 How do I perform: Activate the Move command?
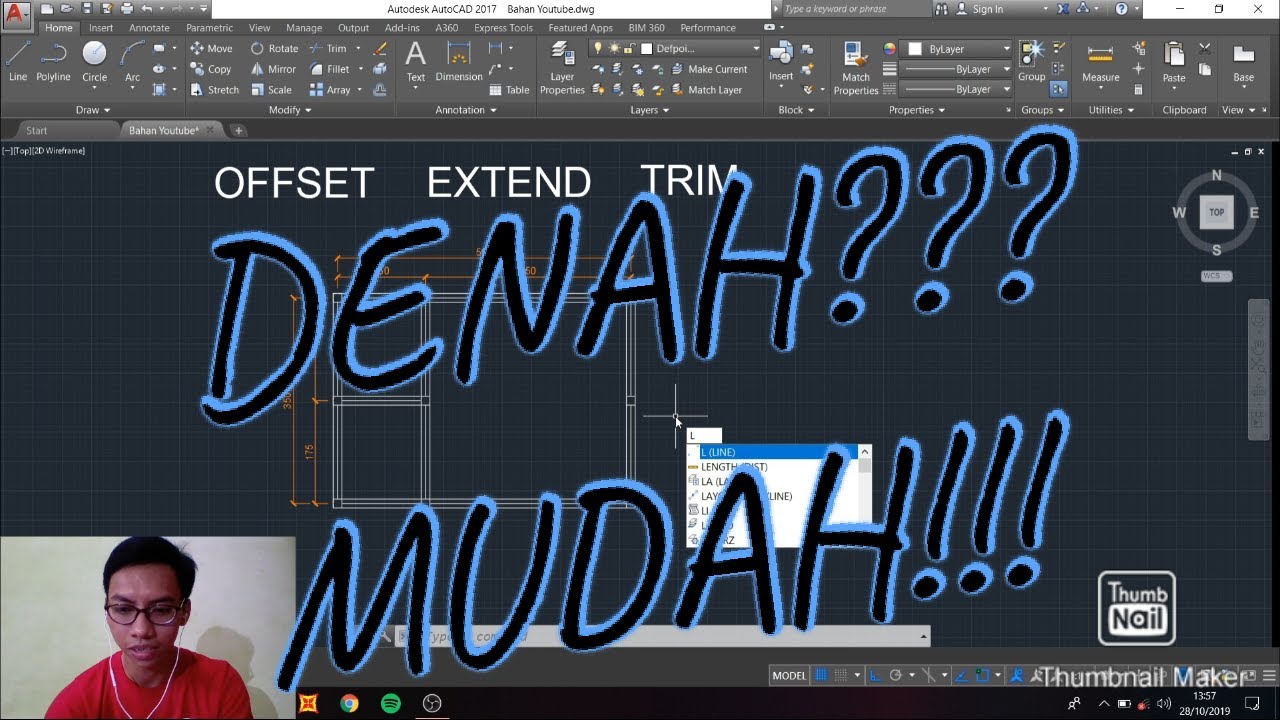click(211, 48)
